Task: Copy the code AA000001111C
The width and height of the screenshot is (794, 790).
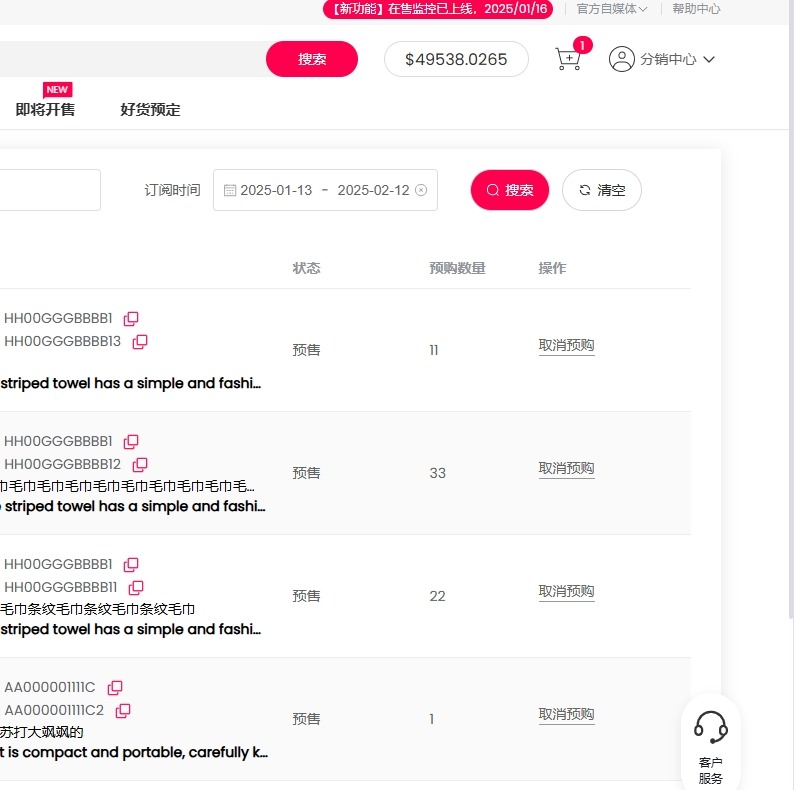Action: point(115,688)
